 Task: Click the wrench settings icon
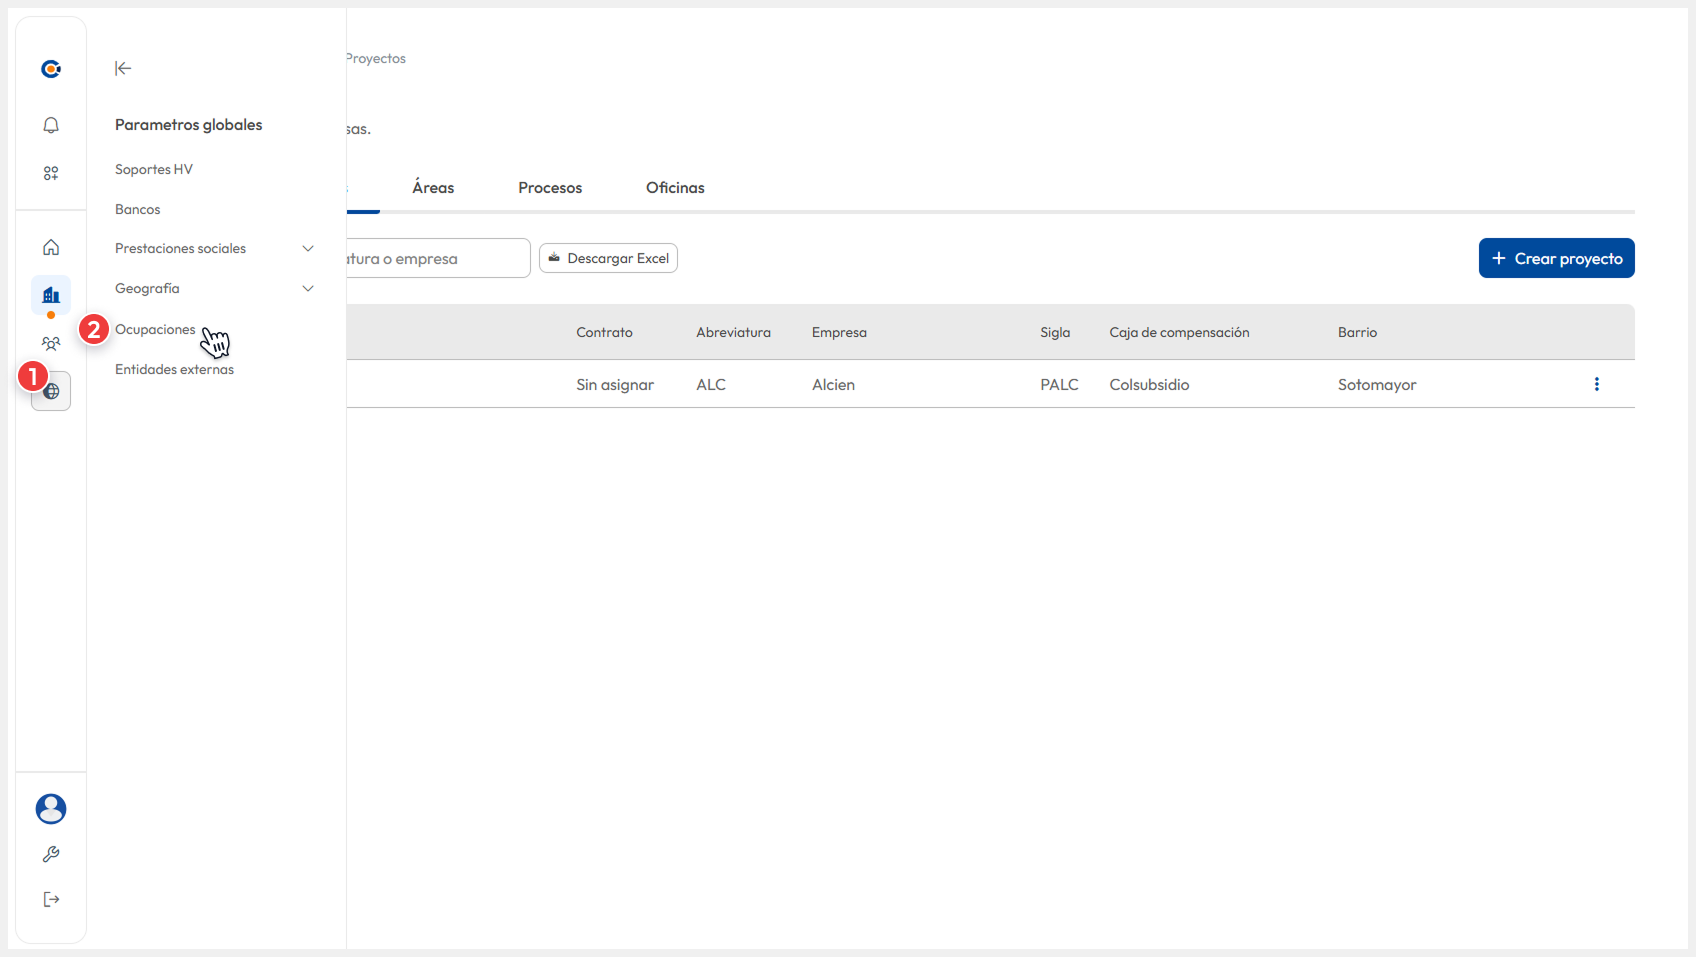[51, 854]
